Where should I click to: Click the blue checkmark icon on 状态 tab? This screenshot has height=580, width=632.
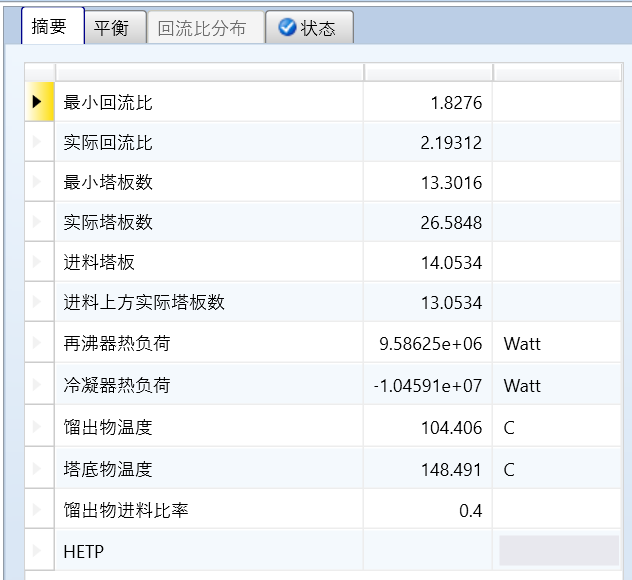(287, 28)
